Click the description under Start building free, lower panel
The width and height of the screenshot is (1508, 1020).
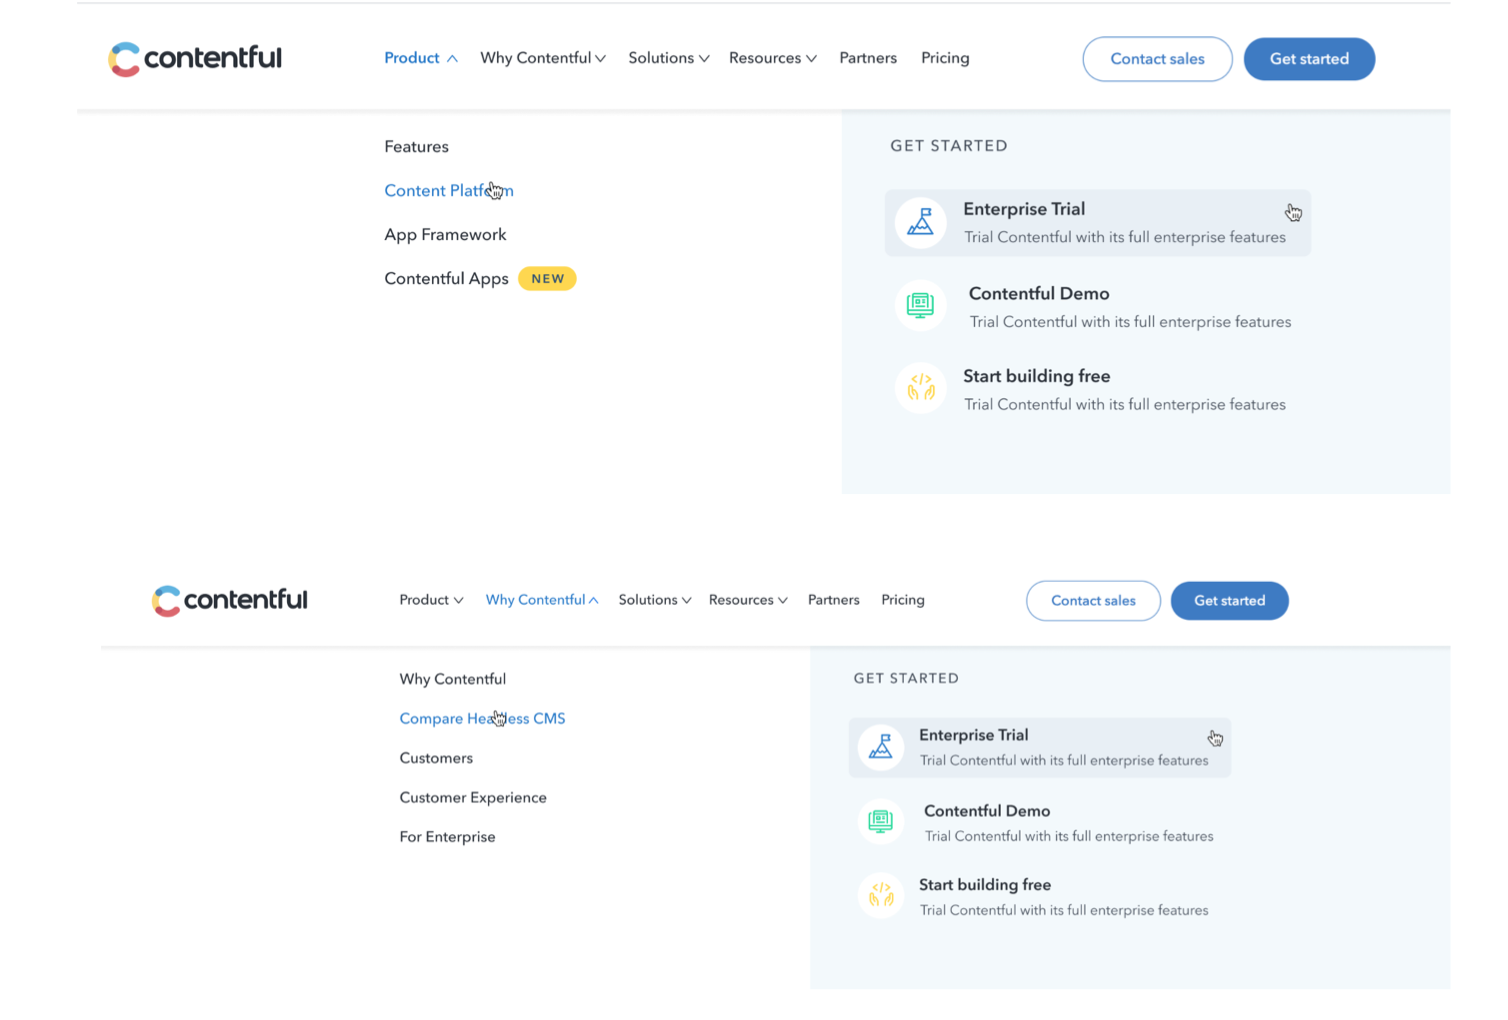click(1064, 910)
